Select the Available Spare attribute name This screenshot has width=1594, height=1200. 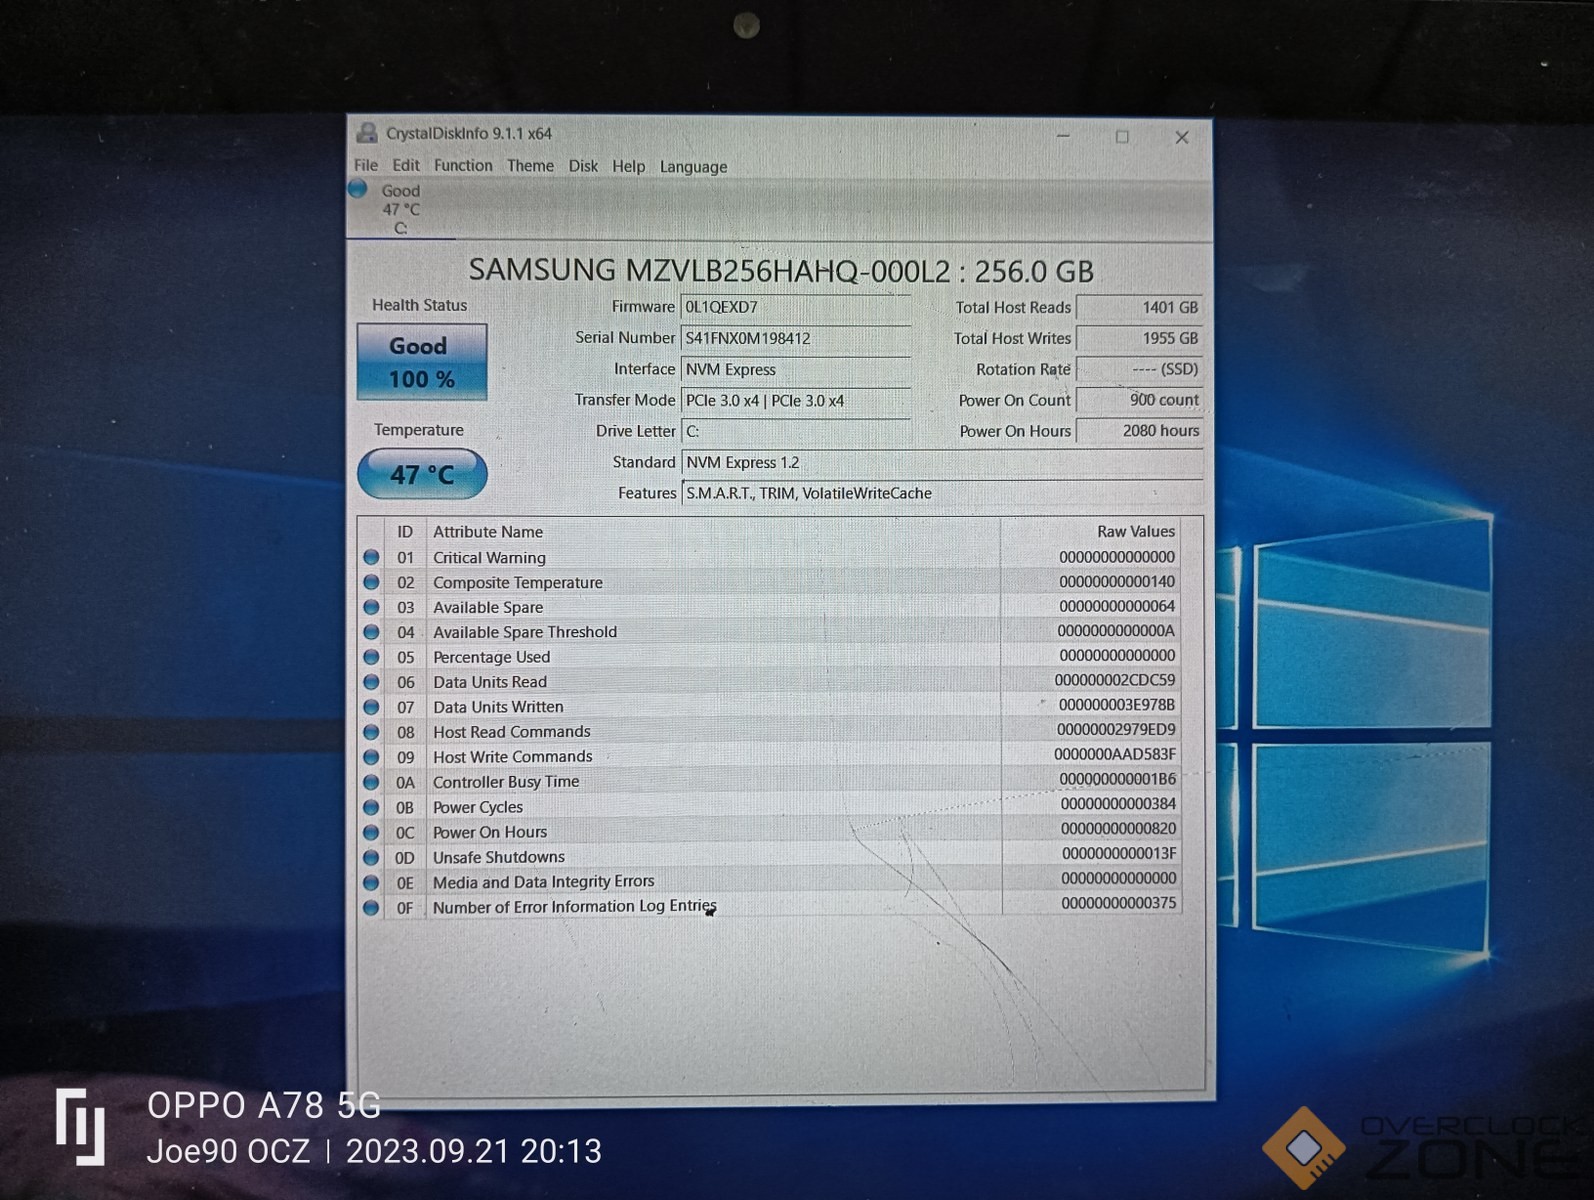pyautogui.click(x=488, y=607)
